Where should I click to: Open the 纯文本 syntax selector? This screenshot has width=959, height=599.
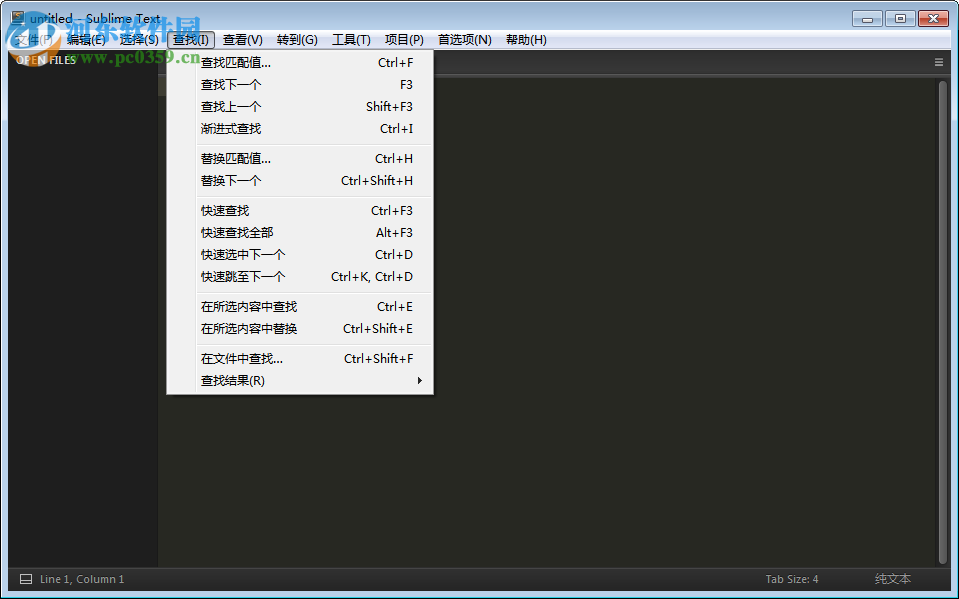point(891,578)
